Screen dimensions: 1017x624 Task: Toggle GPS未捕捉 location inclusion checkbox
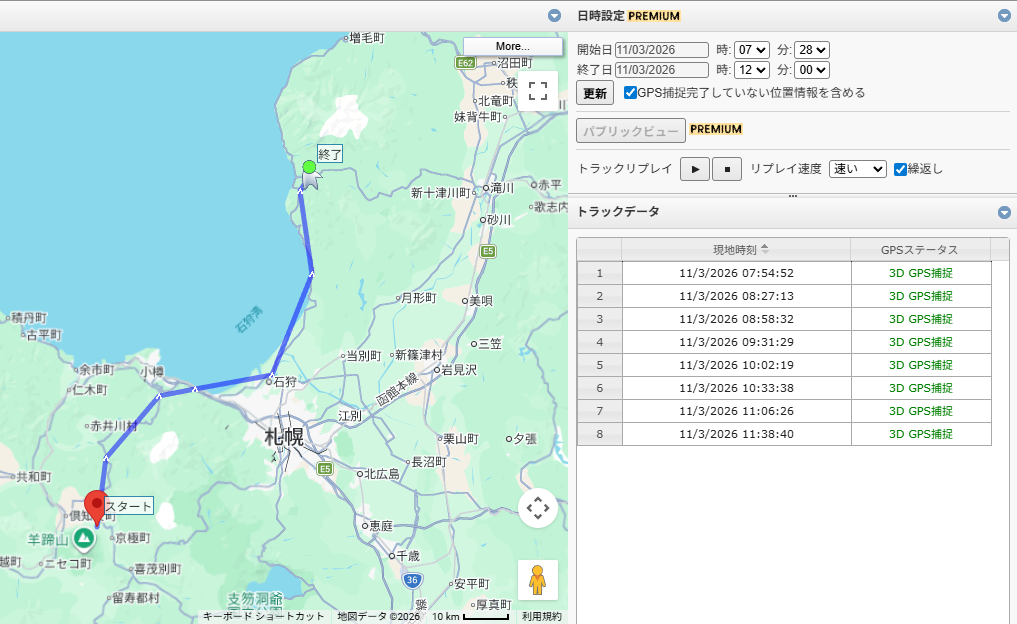click(630, 93)
